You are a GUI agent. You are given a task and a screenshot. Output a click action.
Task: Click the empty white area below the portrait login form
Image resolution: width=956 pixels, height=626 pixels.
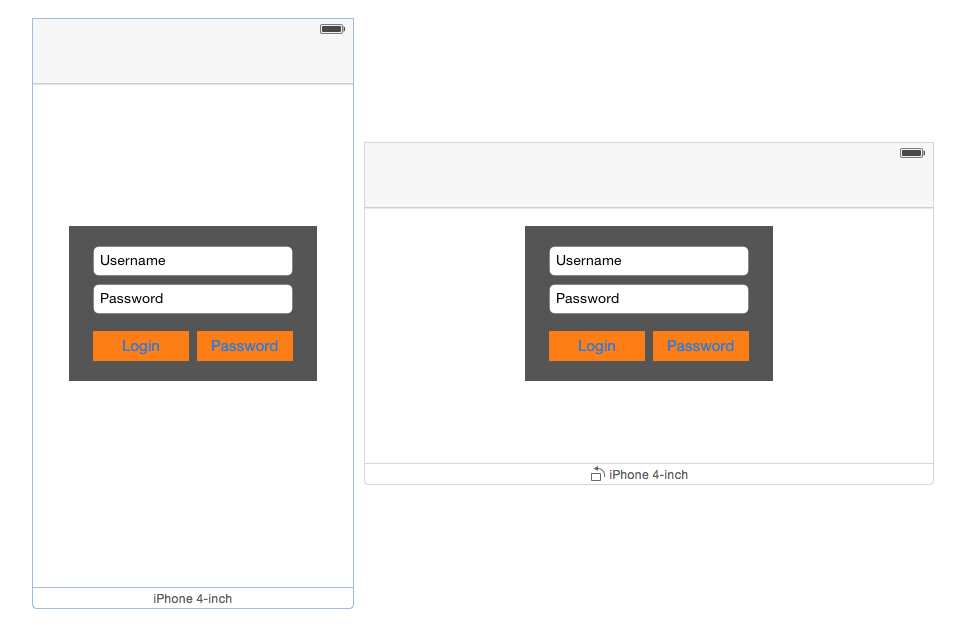[x=193, y=480]
